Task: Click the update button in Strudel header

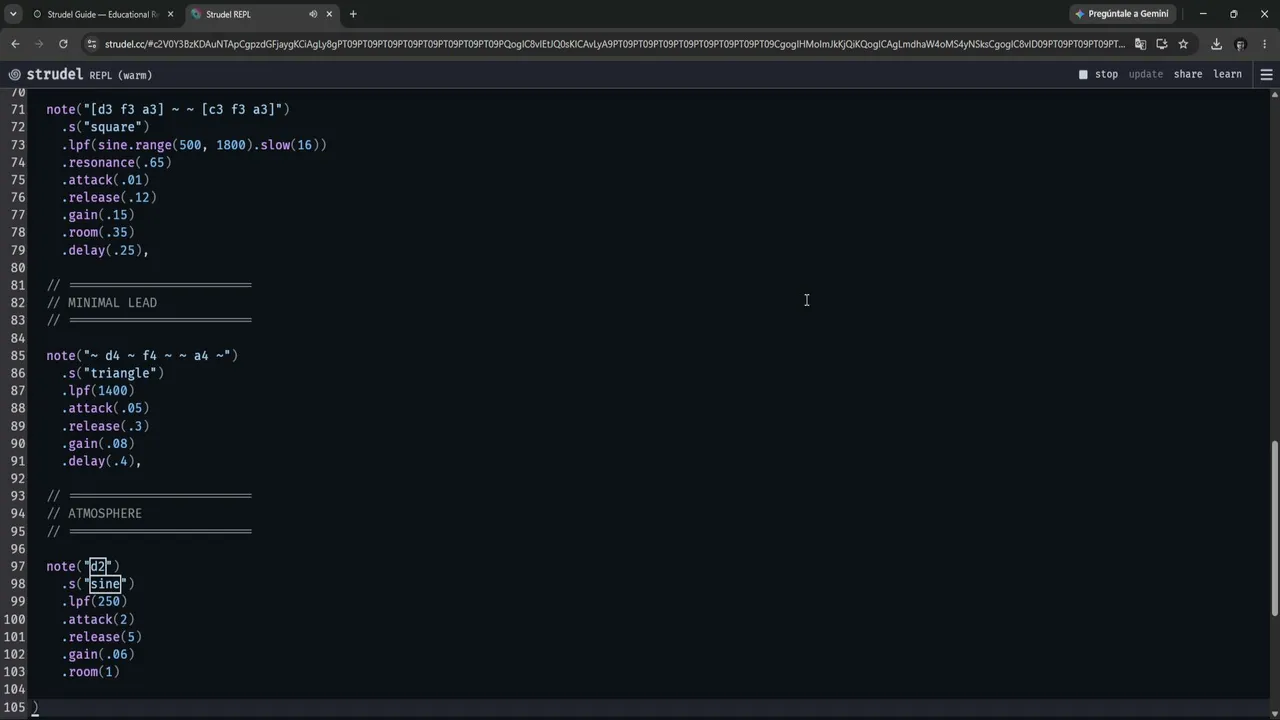Action: tap(1145, 74)
